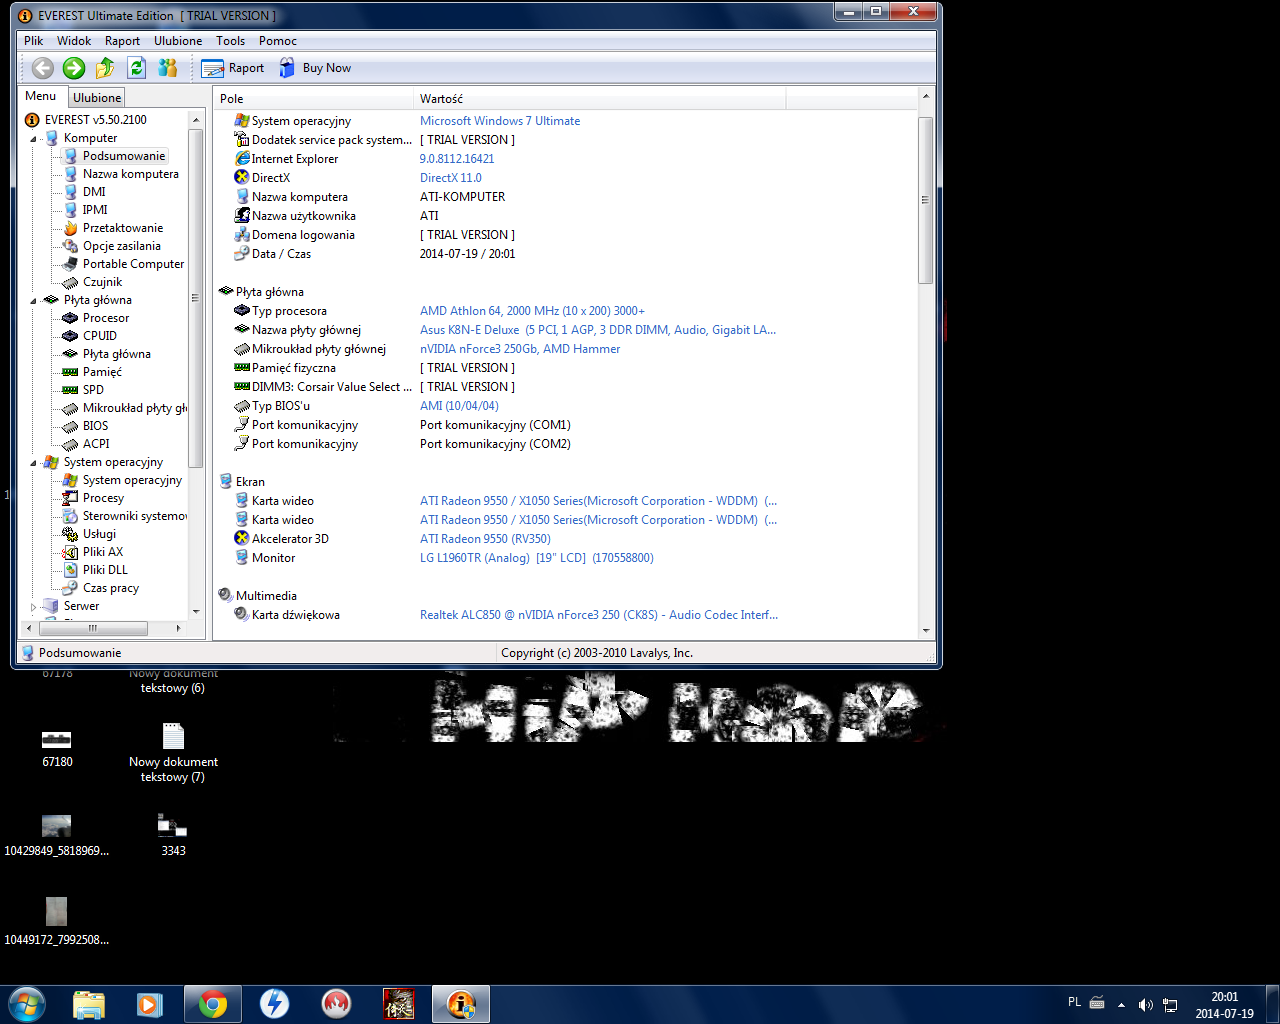Select Pliki AX tree item

[x=103, y=552]
